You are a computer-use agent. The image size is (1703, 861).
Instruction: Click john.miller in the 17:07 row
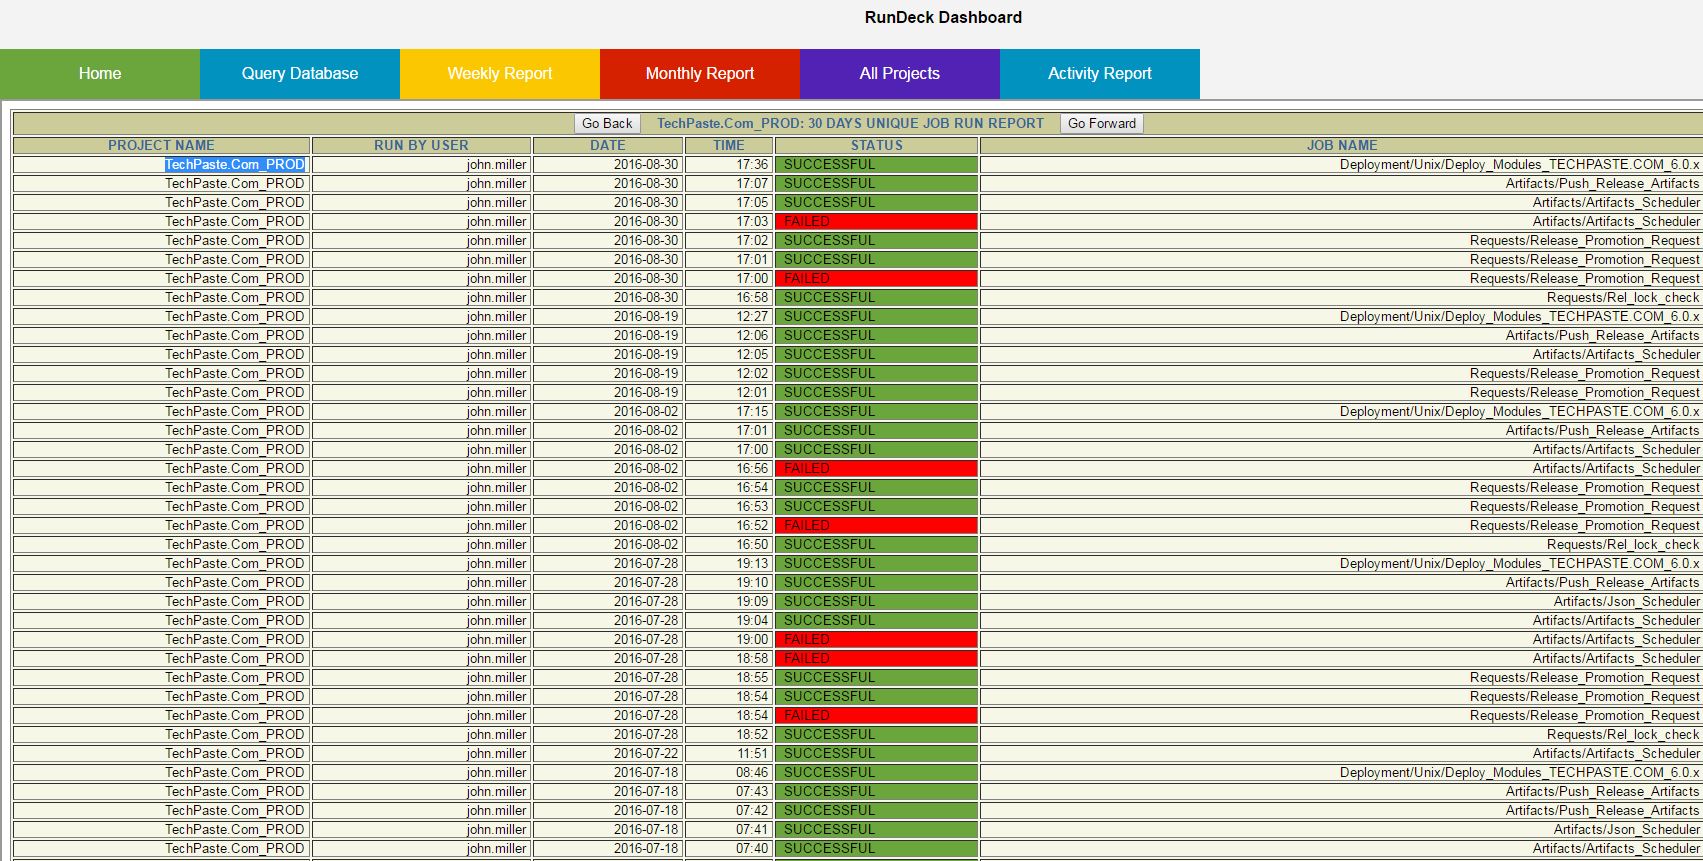pyautogui.click(x=496, y=184)
